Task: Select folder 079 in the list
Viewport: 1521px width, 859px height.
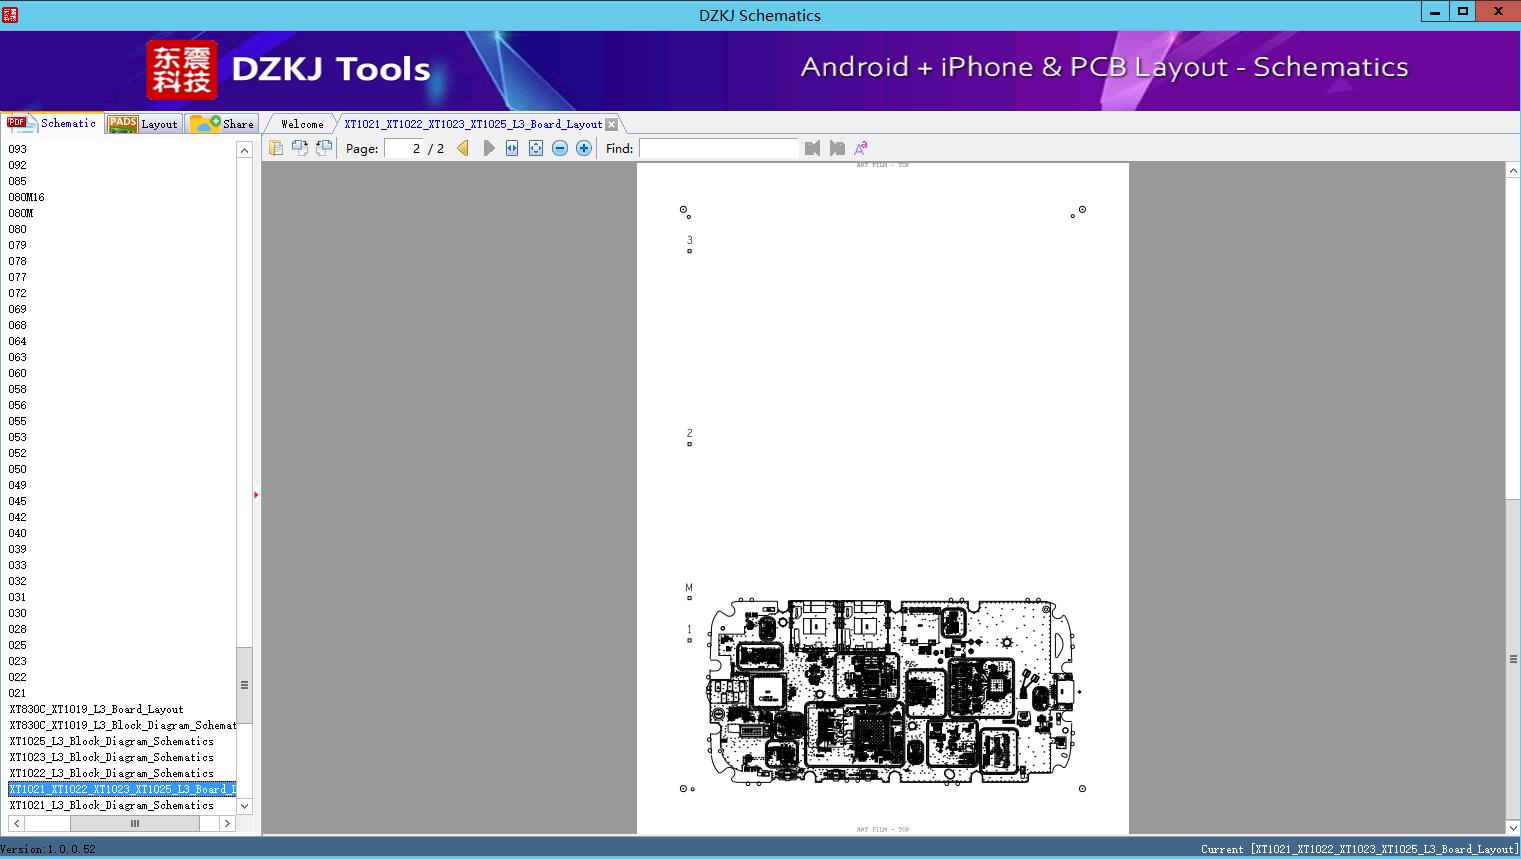Action: point(18,245)
